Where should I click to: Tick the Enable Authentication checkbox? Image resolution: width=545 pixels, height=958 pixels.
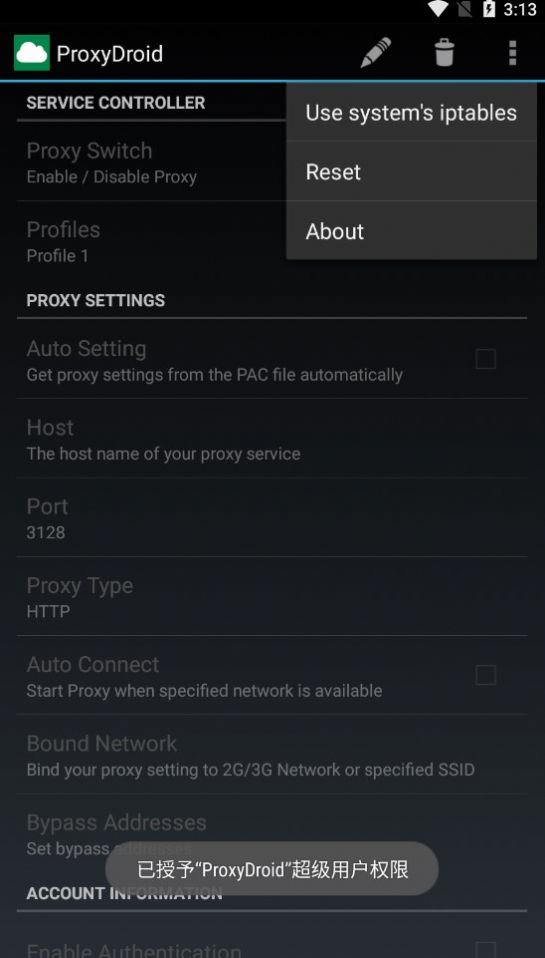coord(486,949)
